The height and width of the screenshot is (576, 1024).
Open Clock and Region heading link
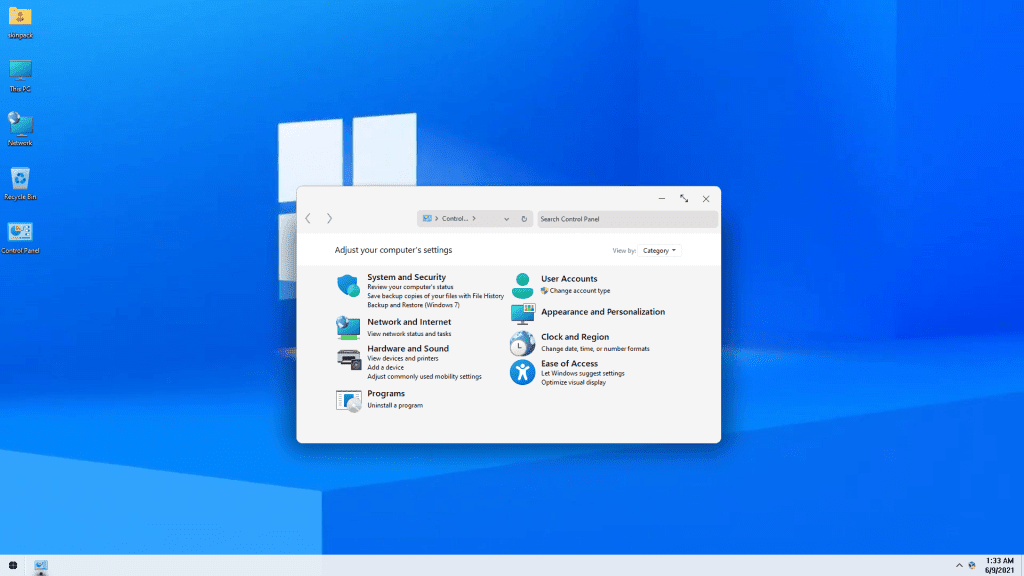pos(575,337)
